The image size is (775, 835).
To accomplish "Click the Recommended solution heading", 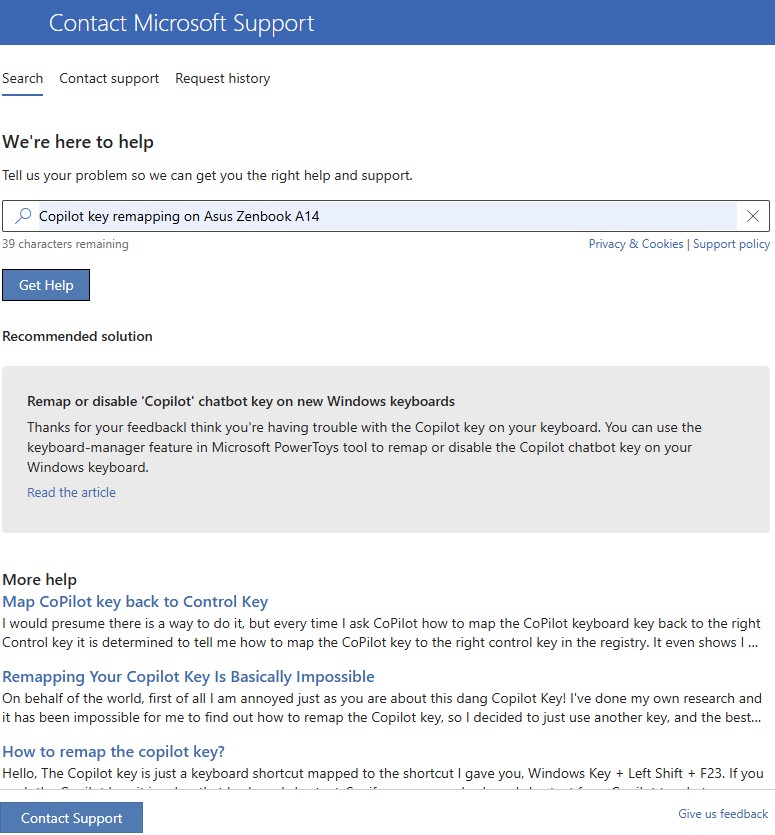I will pyautogui.click(x=77, y=337).
